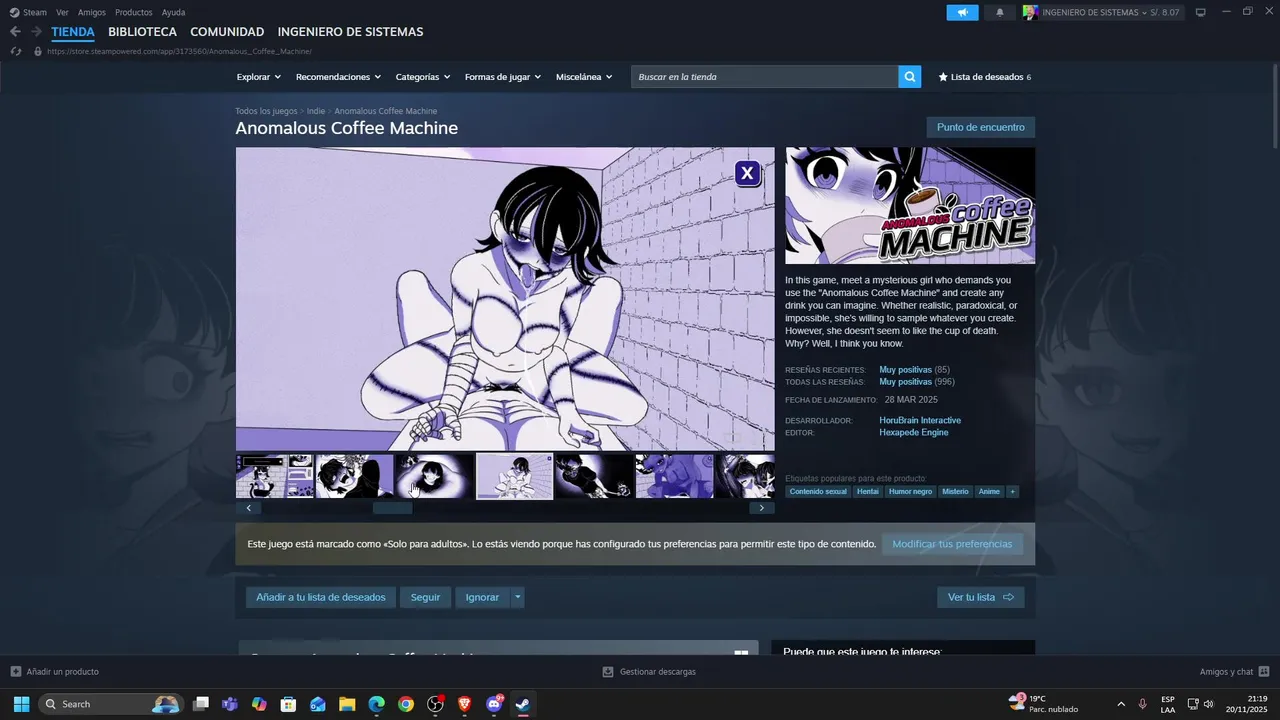Click the Buscar en la tienda search field

coord(765,77)
